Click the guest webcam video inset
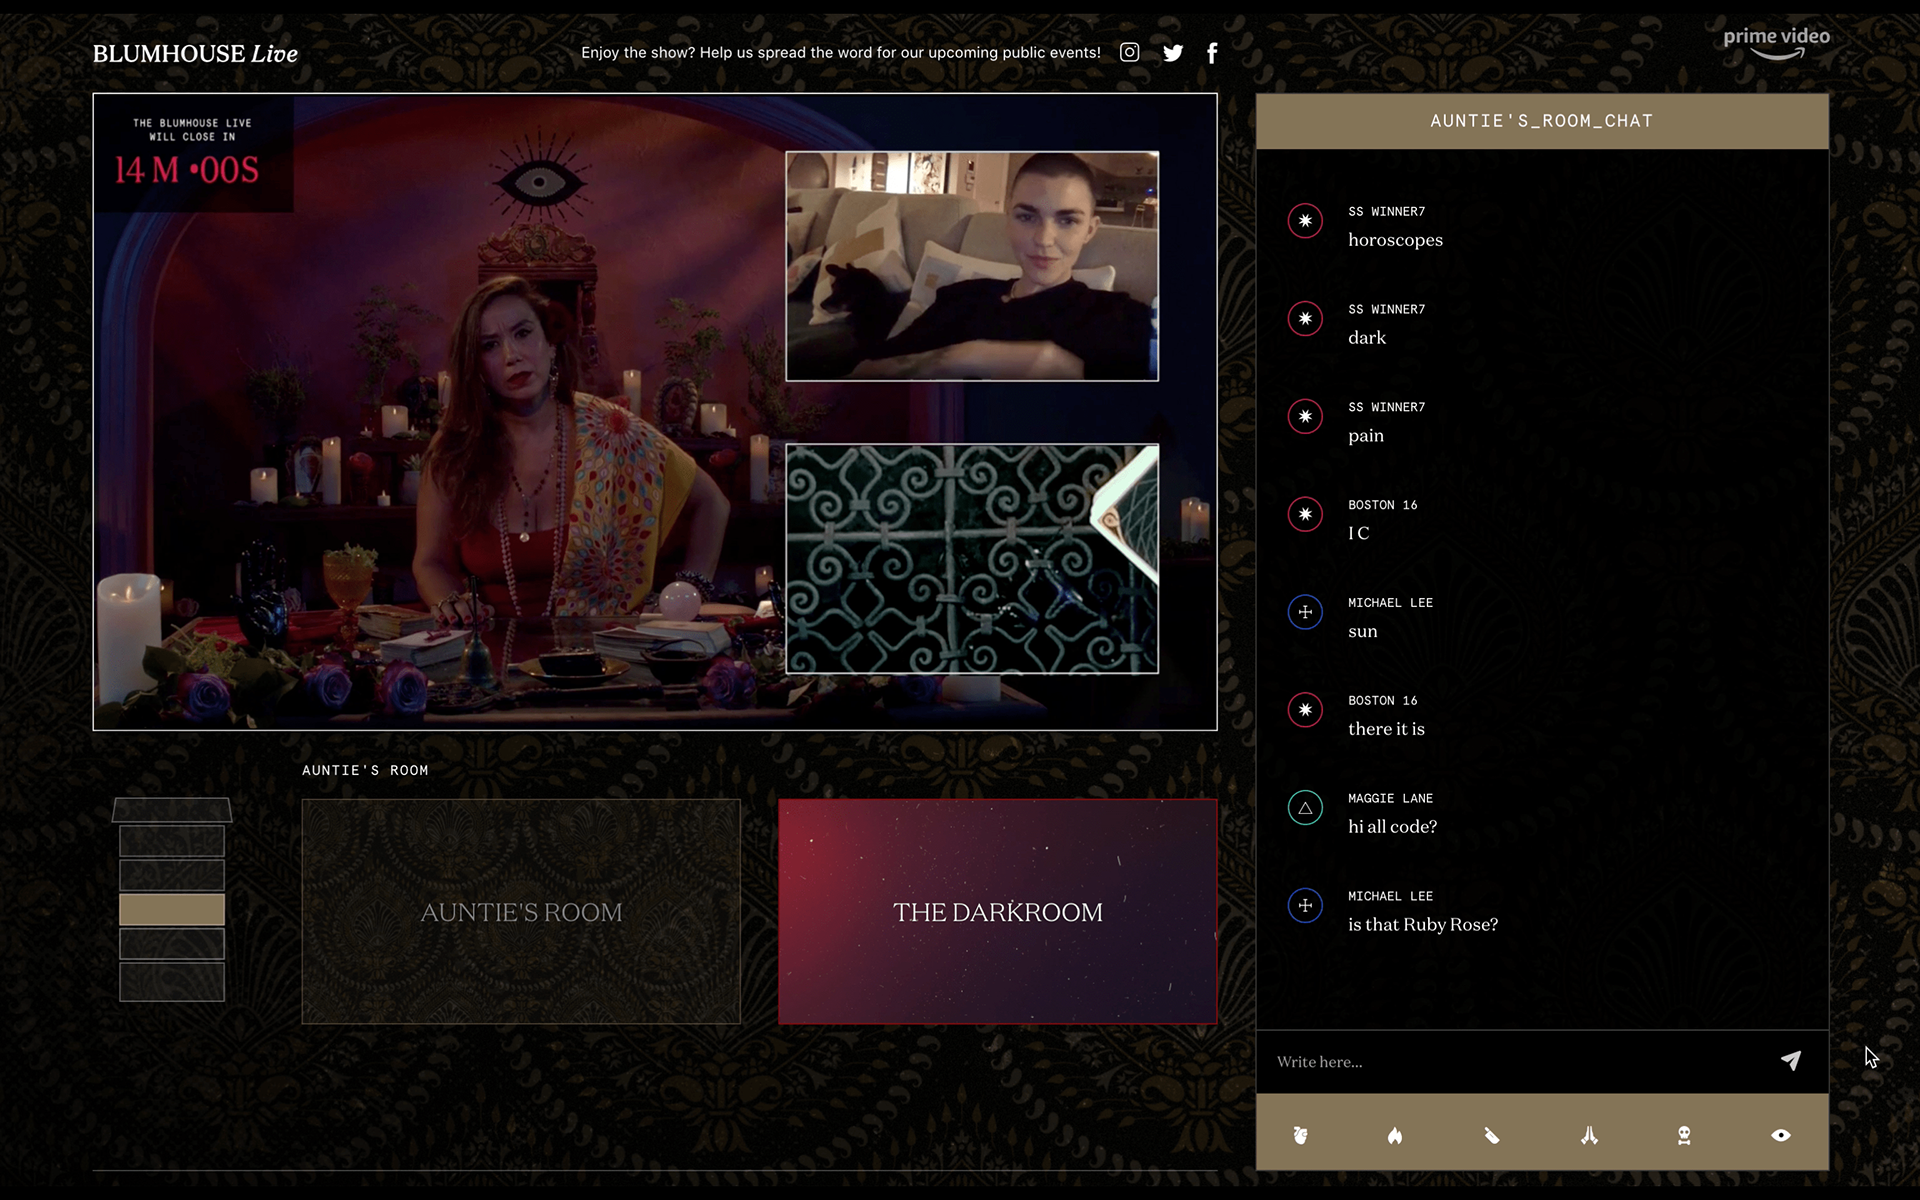1920x1200 pixels. point(972,266)
